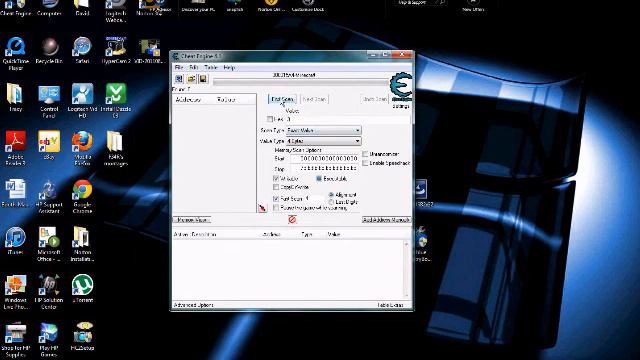This screenshot has width=640, height=360.
Task: Open QuickTime Player desktop icon
Action: 16,53
